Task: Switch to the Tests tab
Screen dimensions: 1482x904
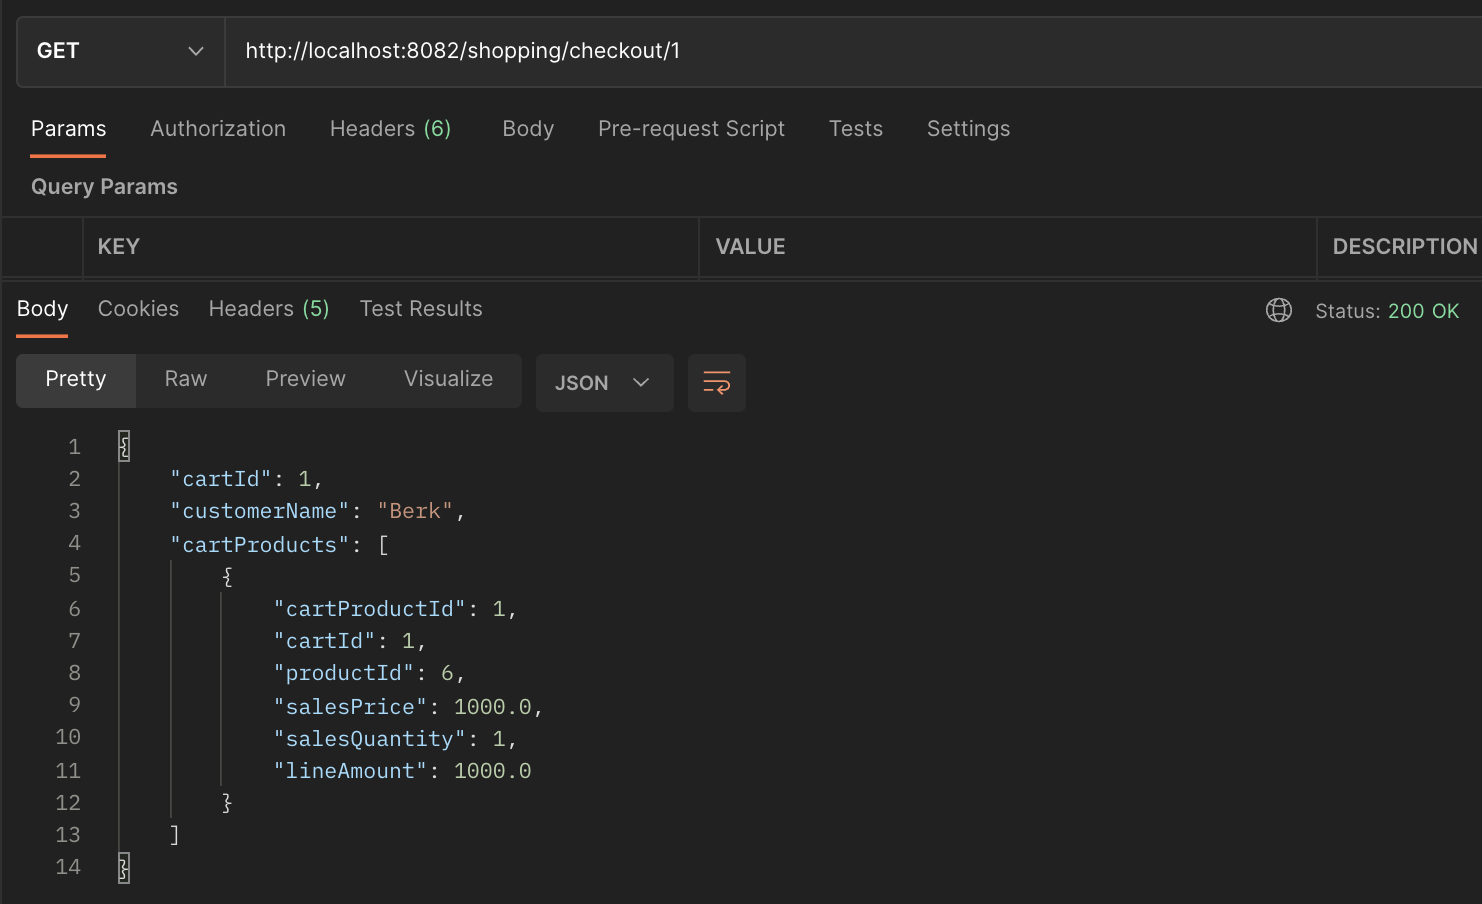Action: (855, 128)
